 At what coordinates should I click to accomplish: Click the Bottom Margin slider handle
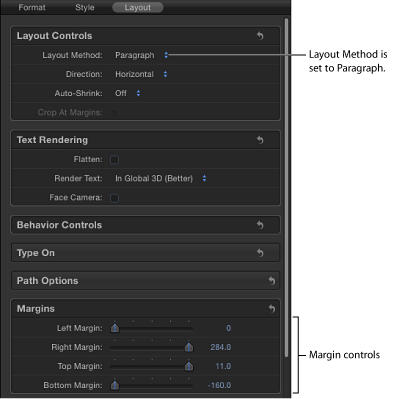pos(115,385)
